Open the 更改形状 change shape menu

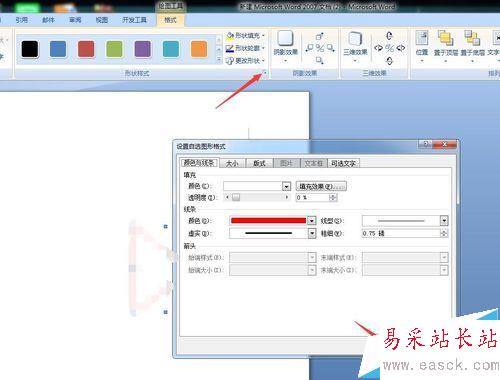click(245, 61)
